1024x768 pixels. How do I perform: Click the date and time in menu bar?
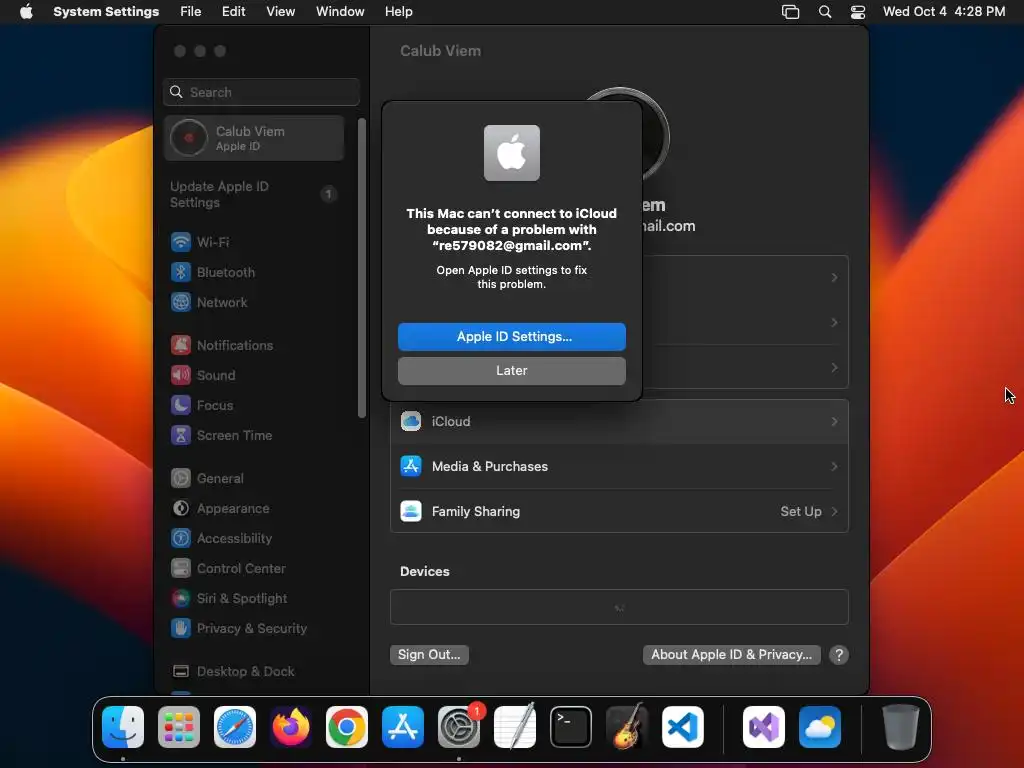(x=944, y=12)
